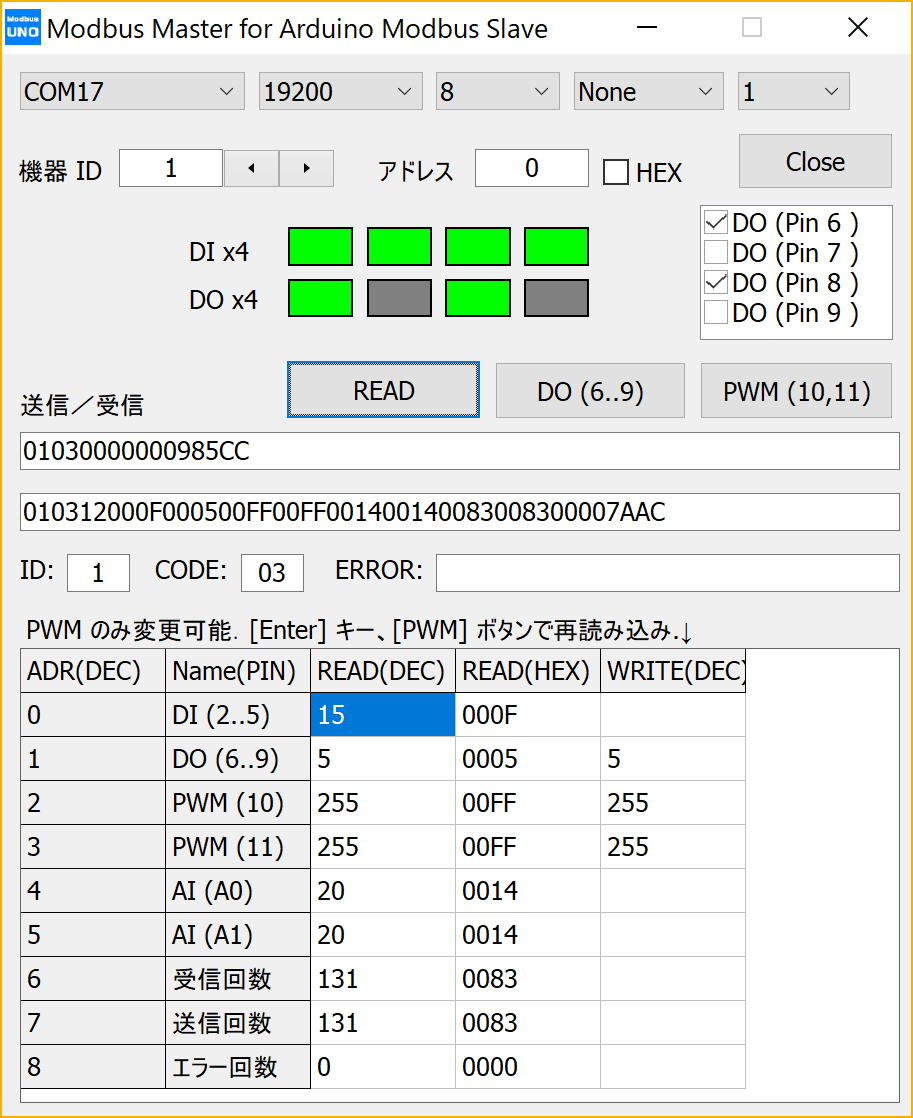The image size is (913, 1118).
Task: Click the WRITE(DEC) column header
Action: click(673, 671)
